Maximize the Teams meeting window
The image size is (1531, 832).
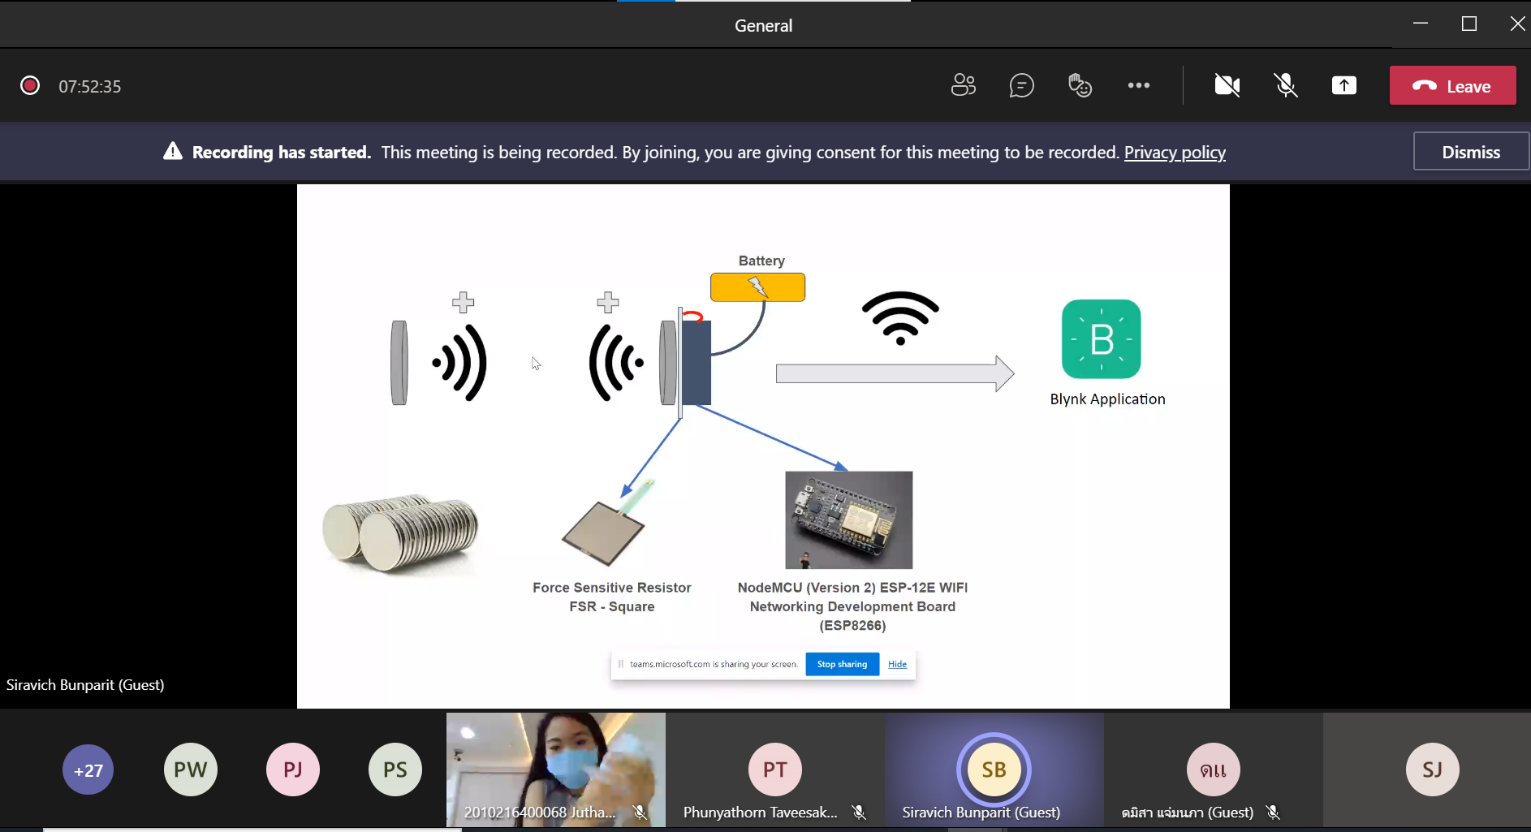[x=1469, y=24]
